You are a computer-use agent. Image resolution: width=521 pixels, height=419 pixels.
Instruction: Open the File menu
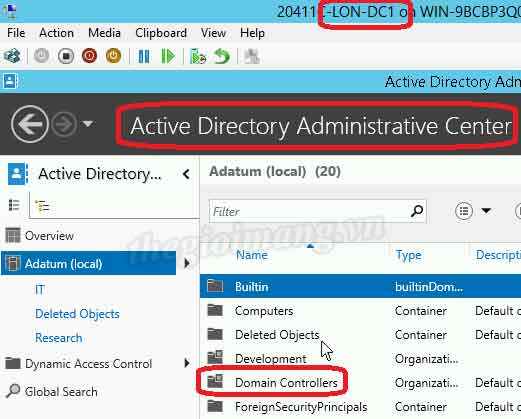[16, 33]
